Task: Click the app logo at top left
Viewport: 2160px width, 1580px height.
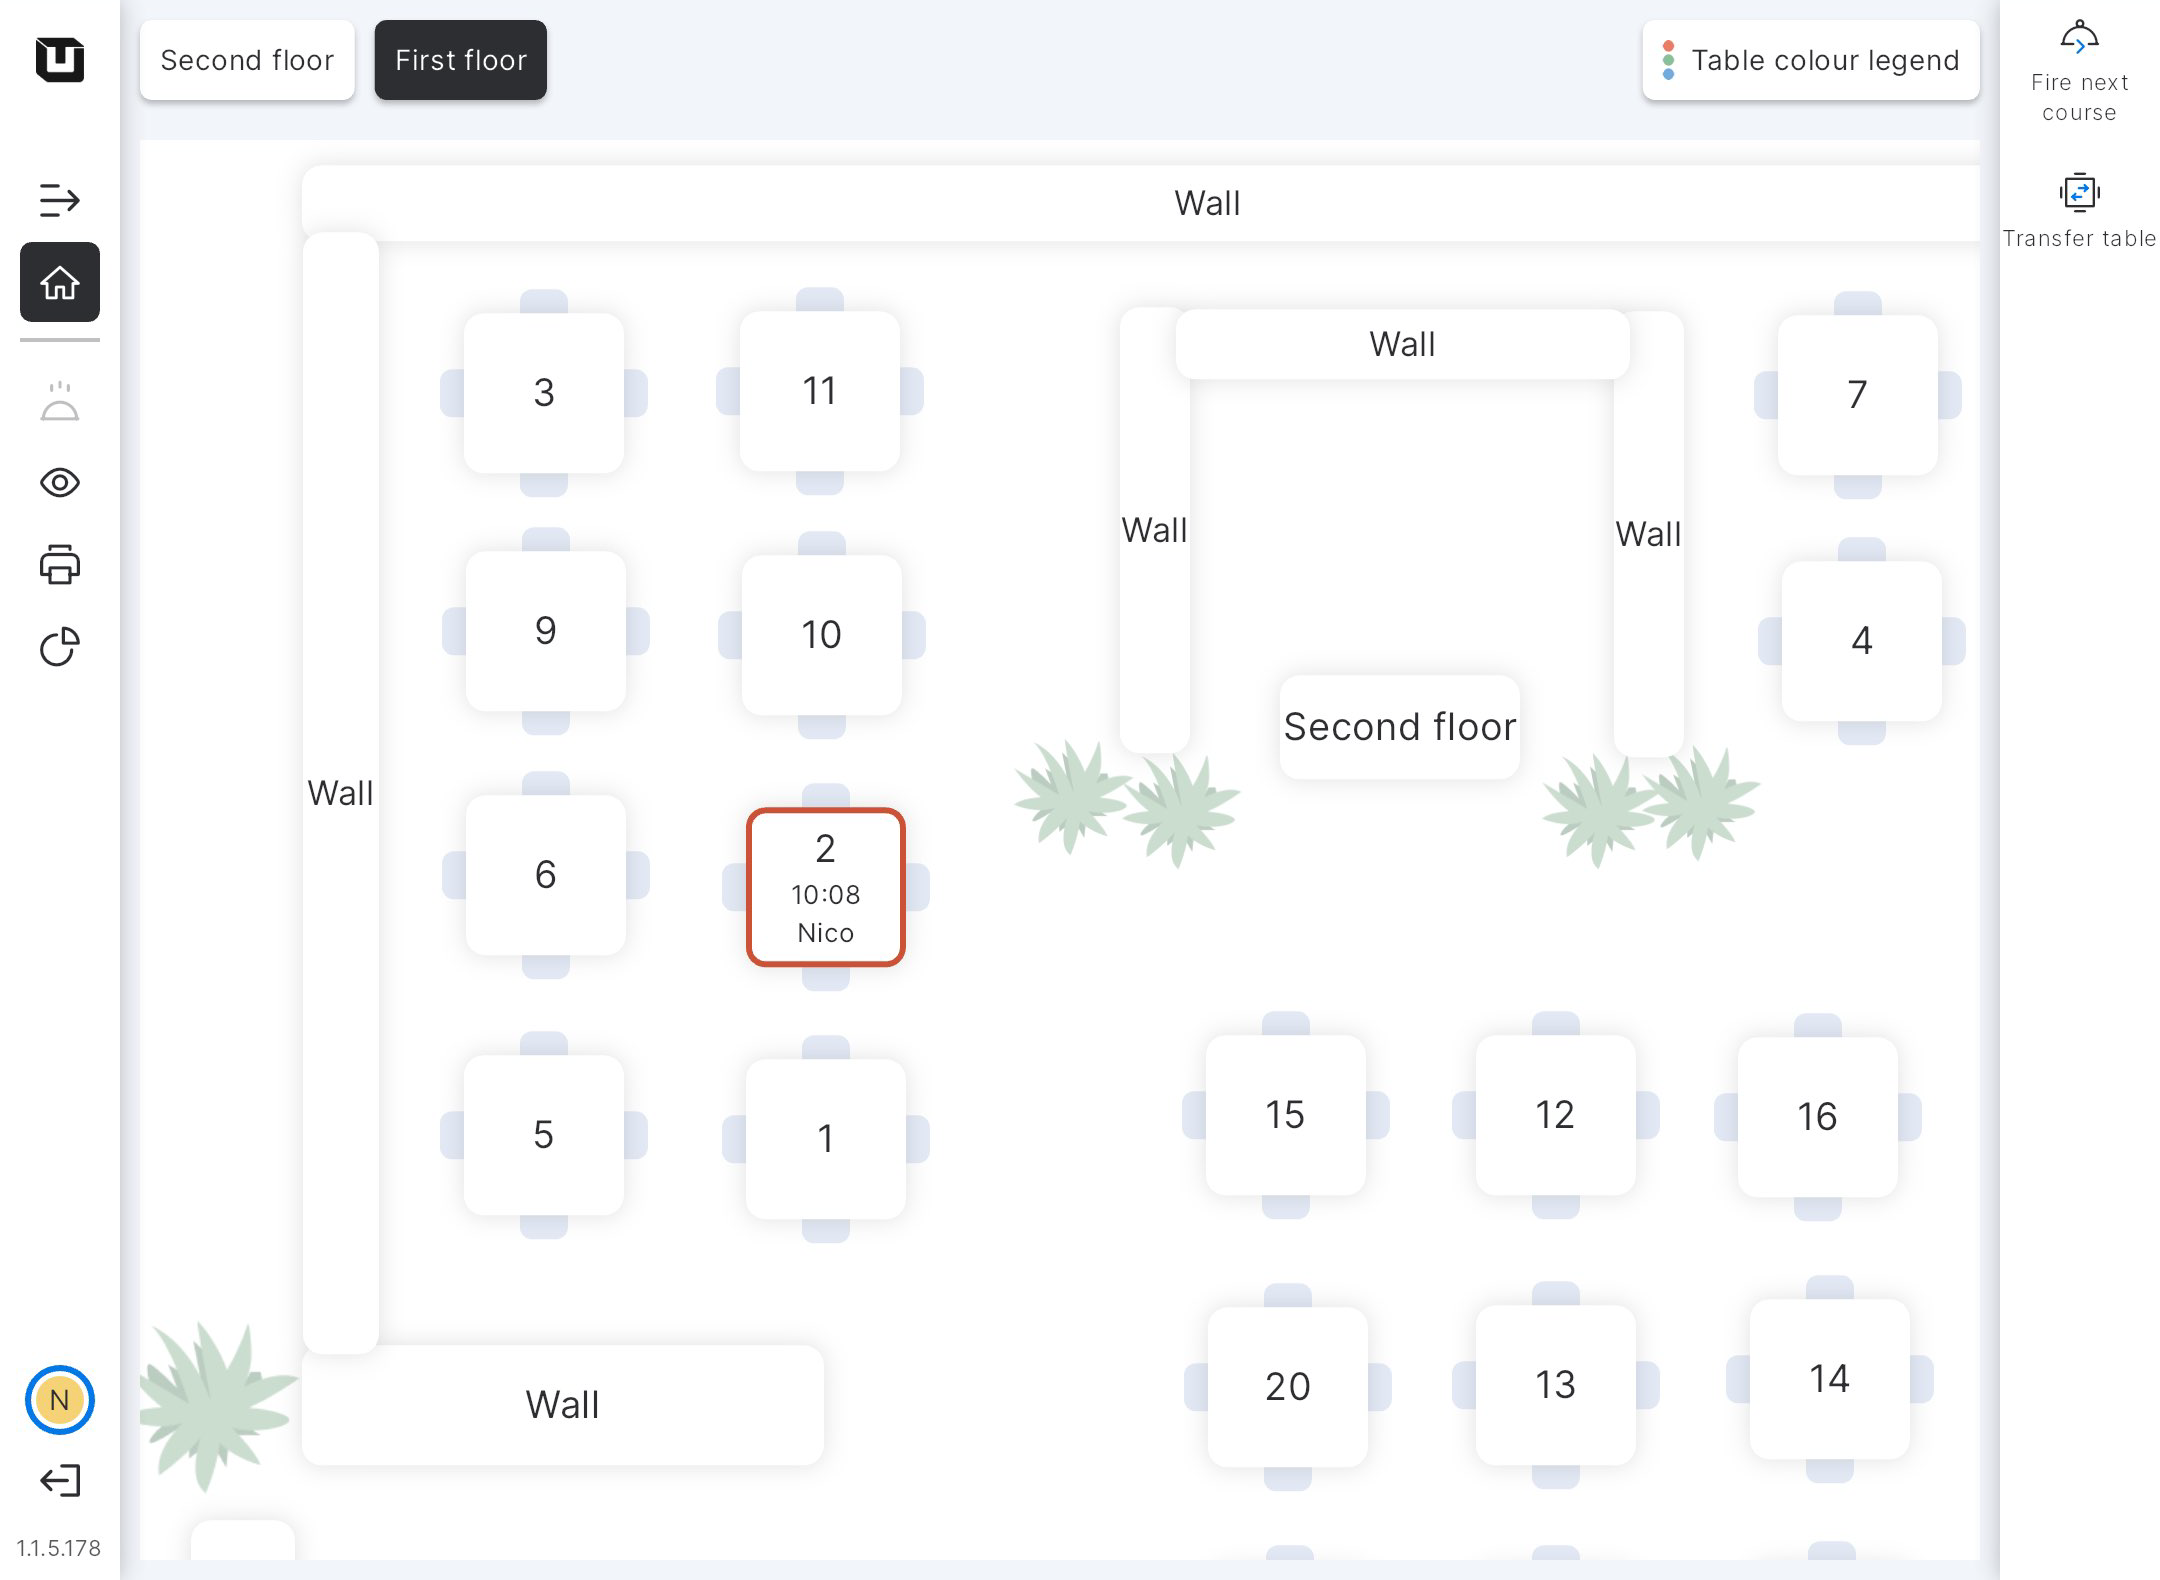Action: tap(60, 59)
